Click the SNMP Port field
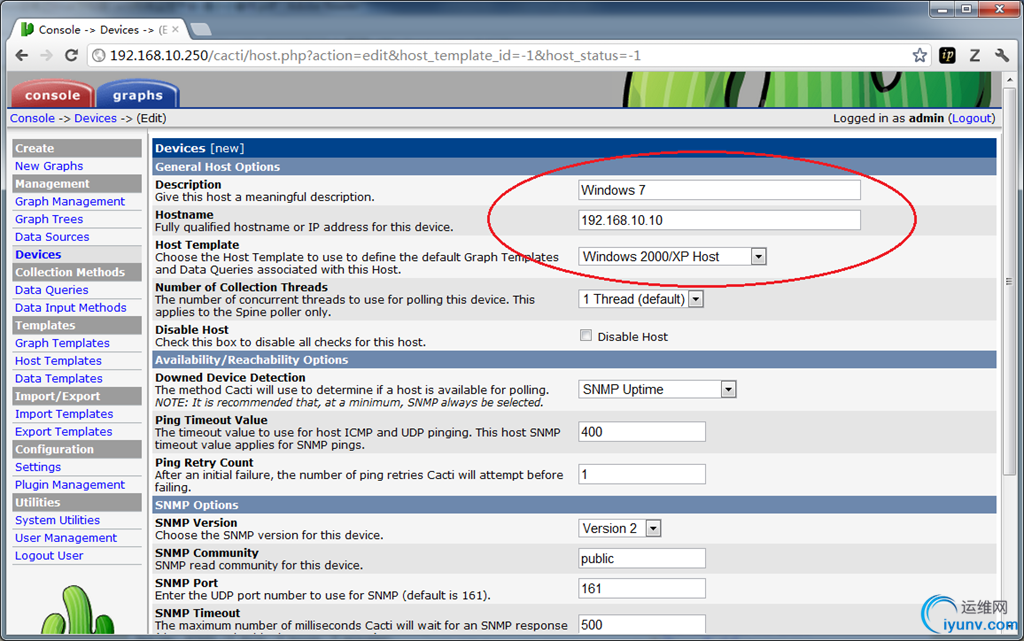 [x=641, y=588]
